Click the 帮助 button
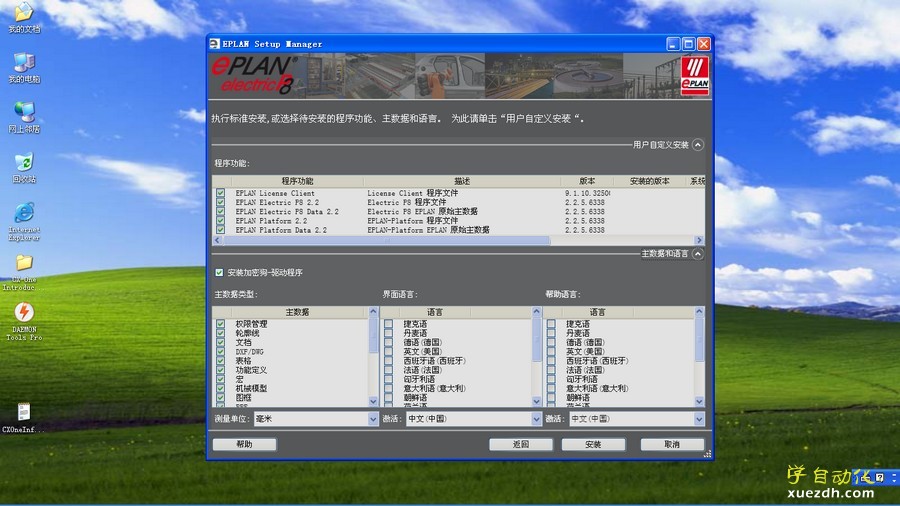The width and height of the screenshot is (900, 506). point(245,444)
